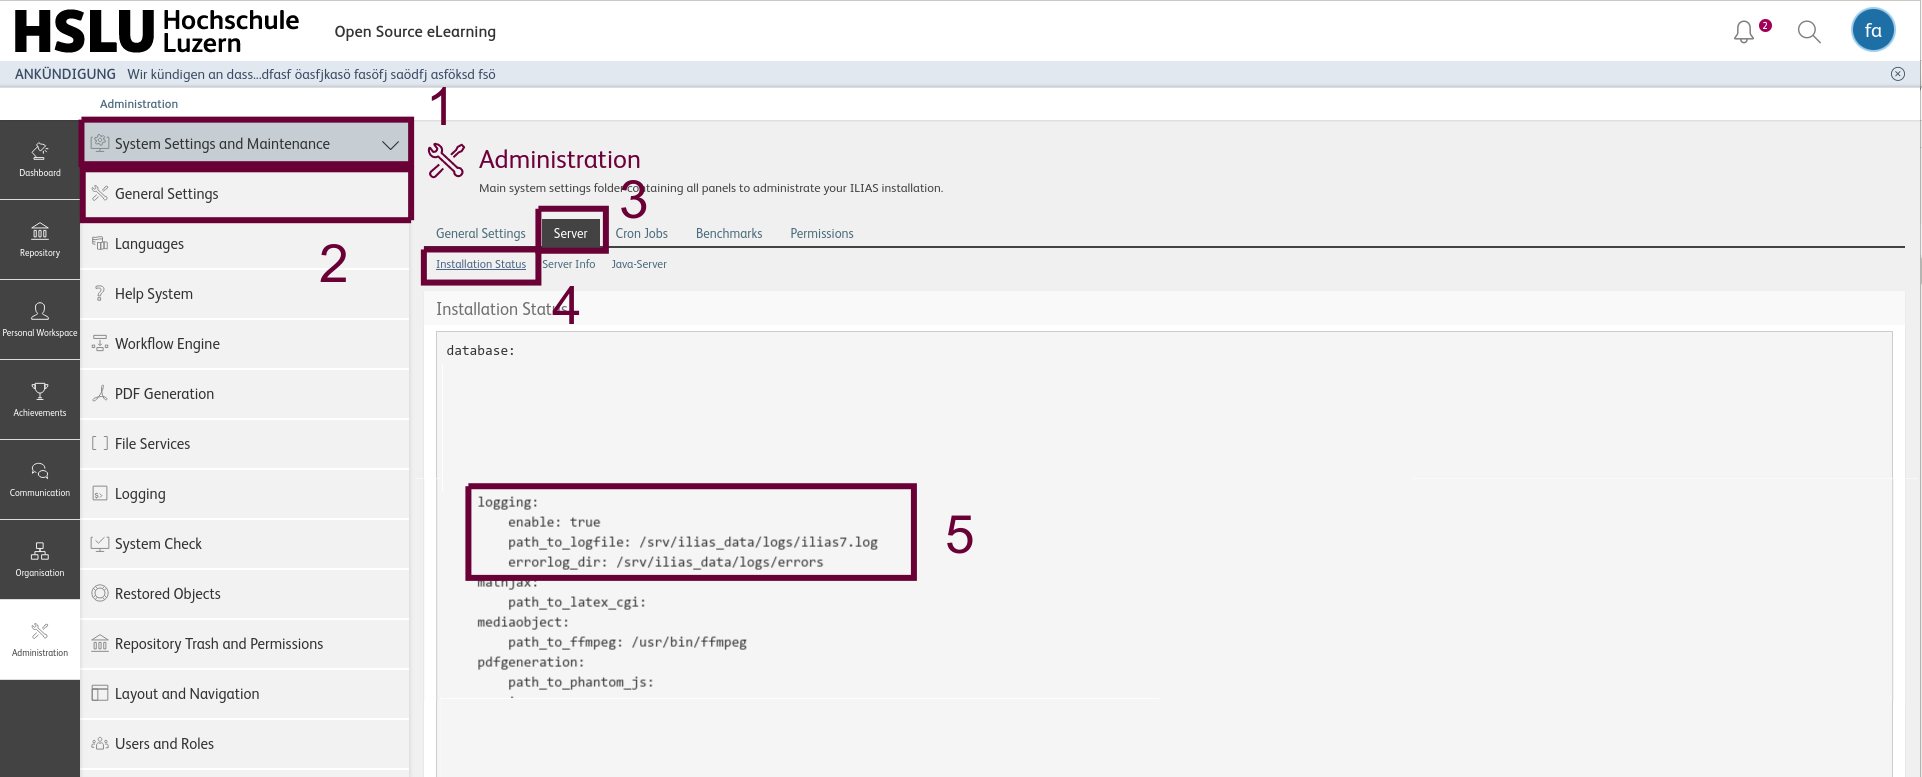Click the Users and Roles icon
The image size is (1922, 777).
[x=100, y=743]
